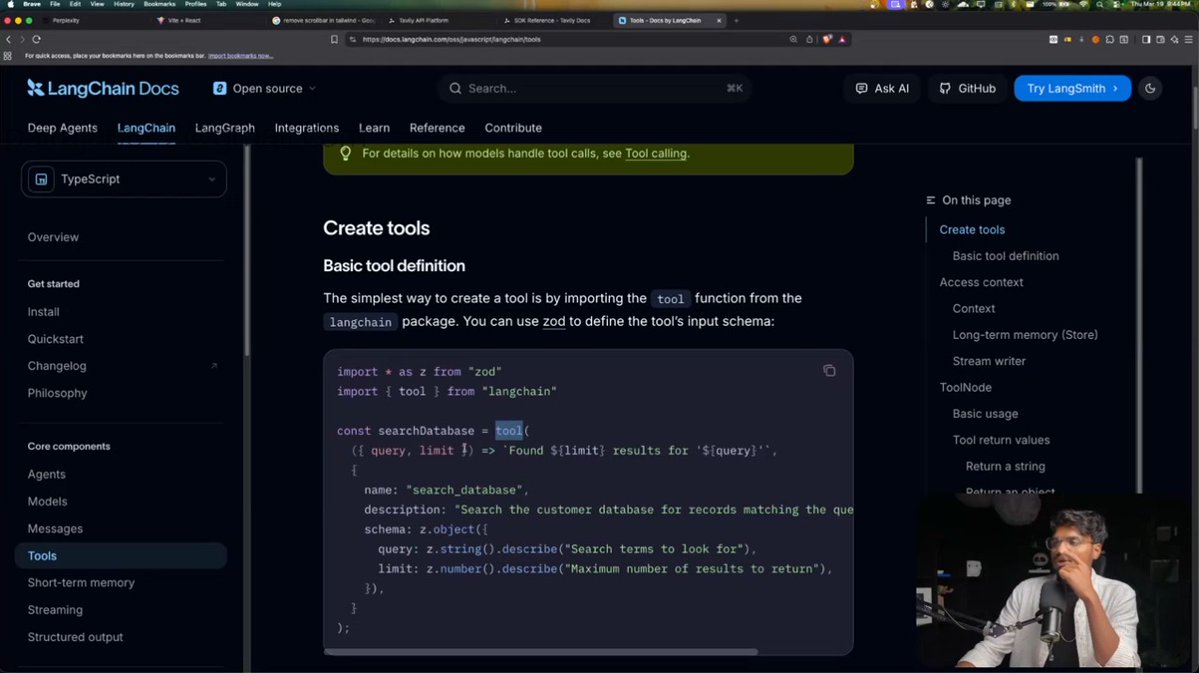Screen dimensions: 1199x673
Task: Click the GitHub icon button
Action: click(945, 89)
